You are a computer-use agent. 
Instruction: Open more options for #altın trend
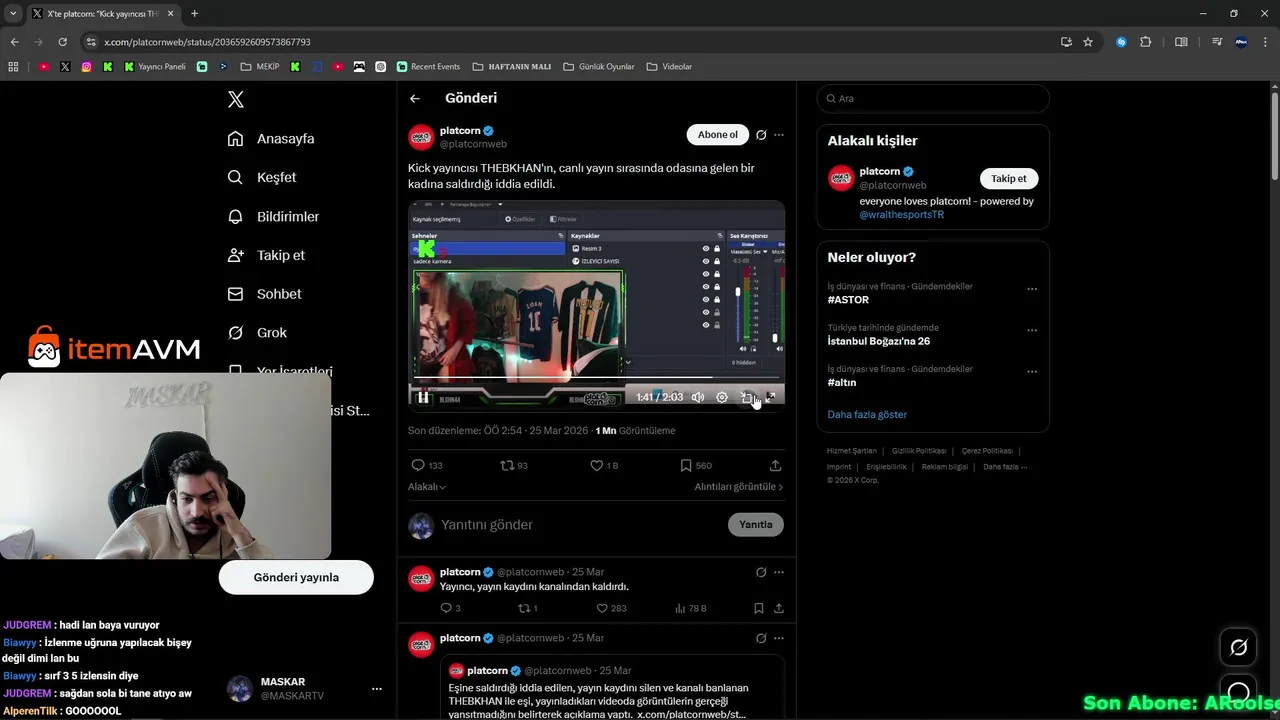click(1032, 372)
